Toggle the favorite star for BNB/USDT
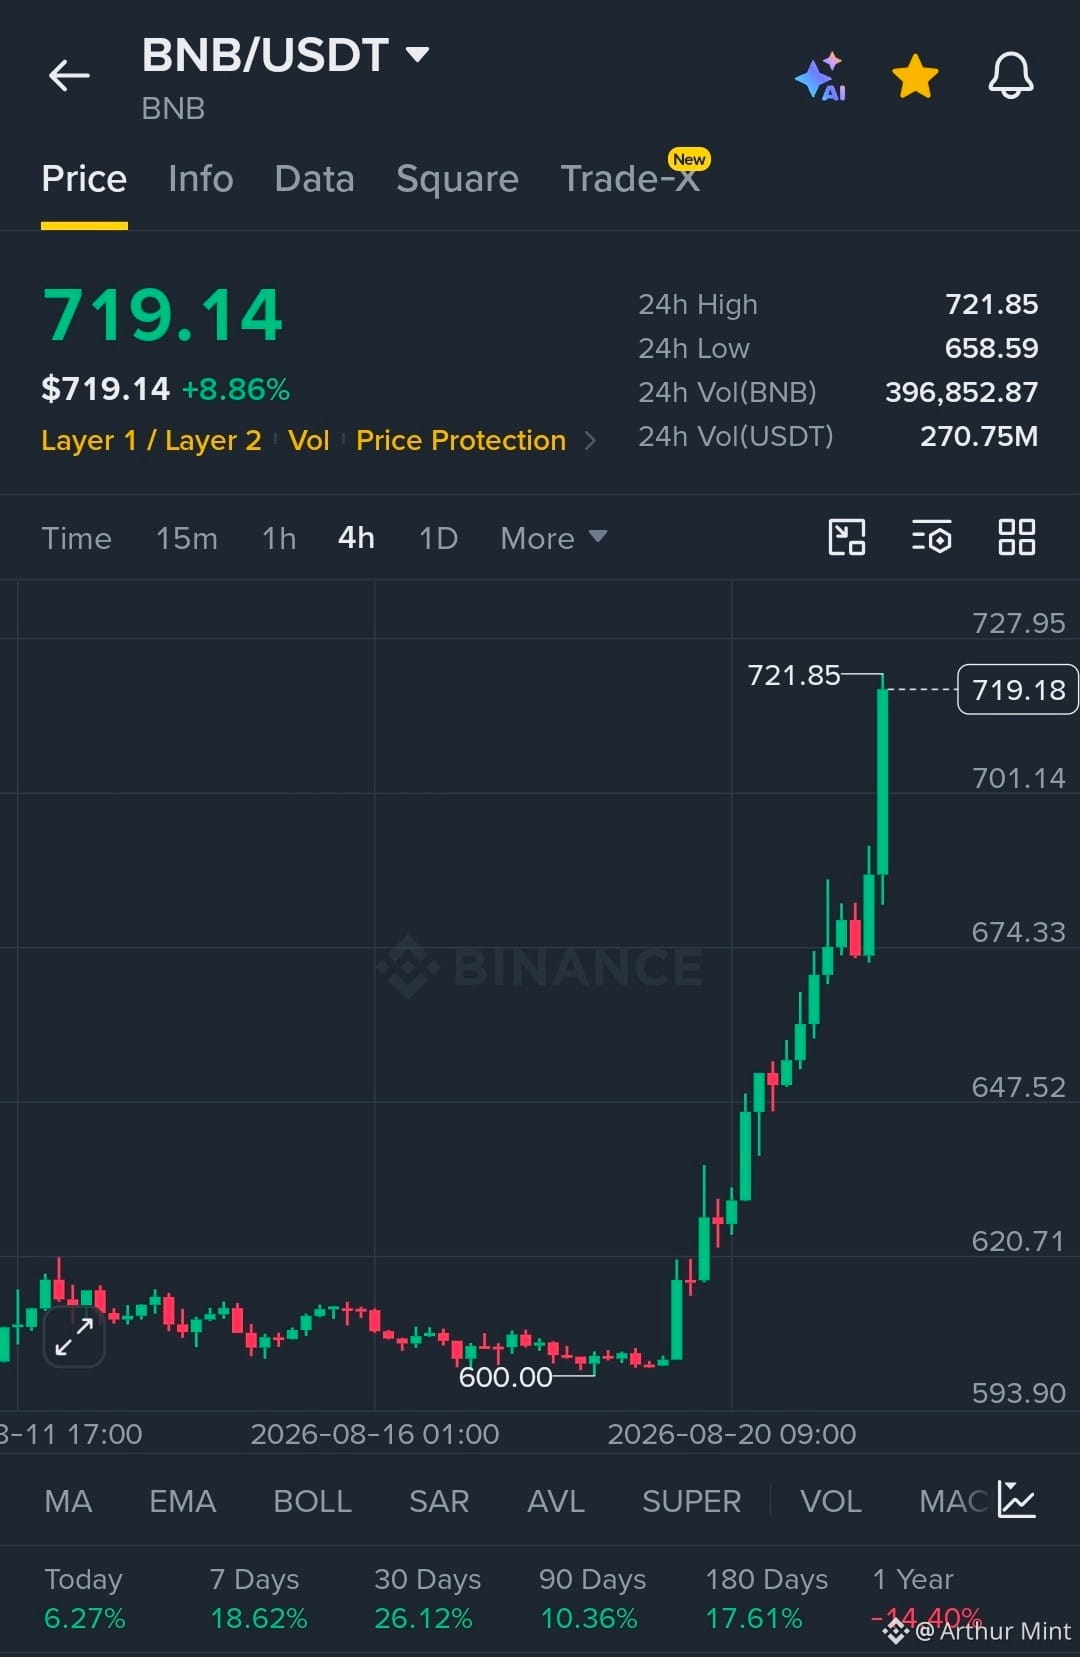The width and height of the screenshot is (1080, 1657). 915,77
